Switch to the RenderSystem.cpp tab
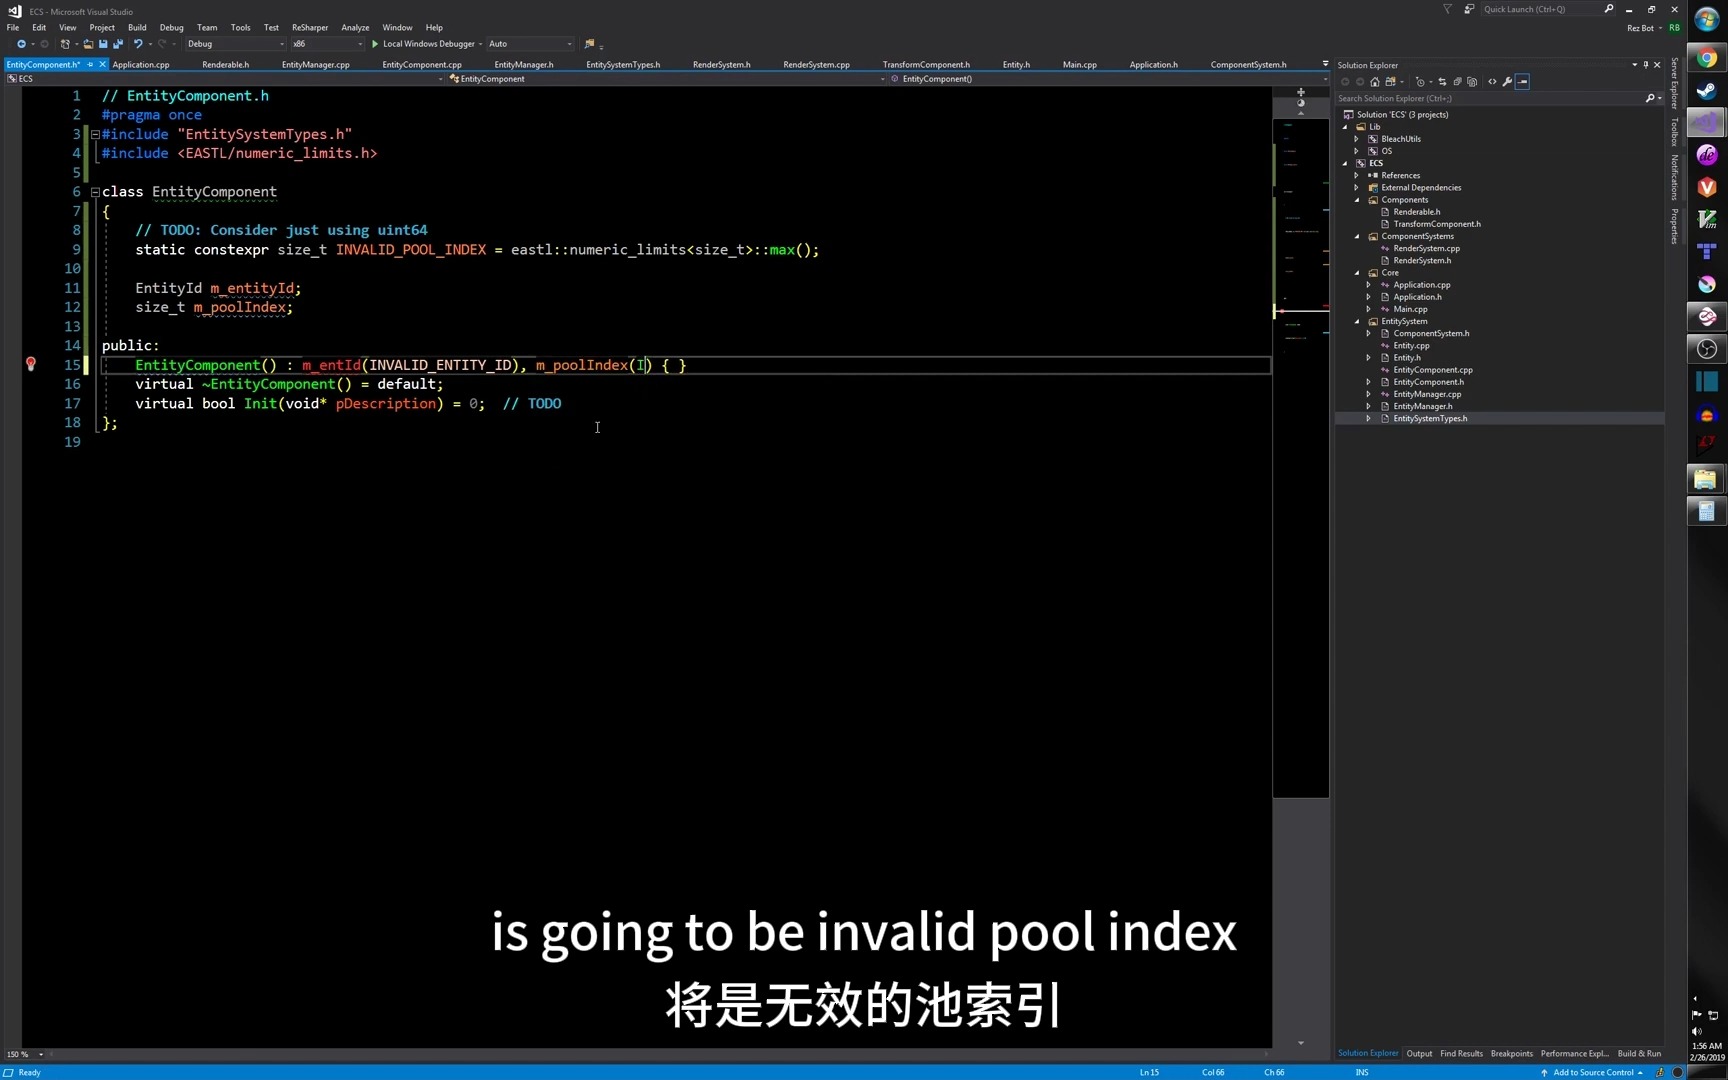 (816, 63)
